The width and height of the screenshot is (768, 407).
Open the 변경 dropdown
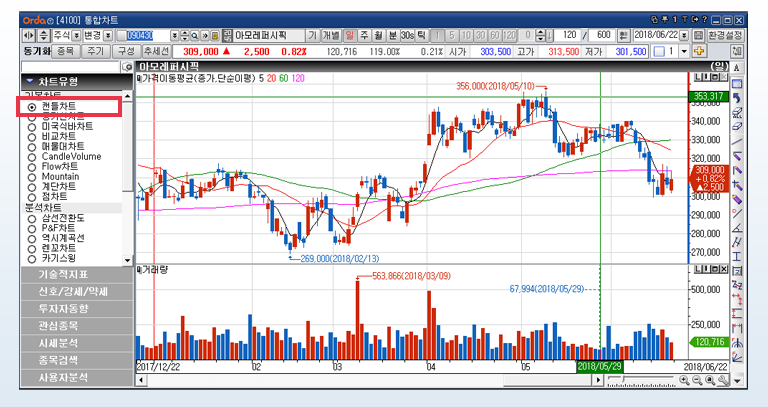(108, 35)
